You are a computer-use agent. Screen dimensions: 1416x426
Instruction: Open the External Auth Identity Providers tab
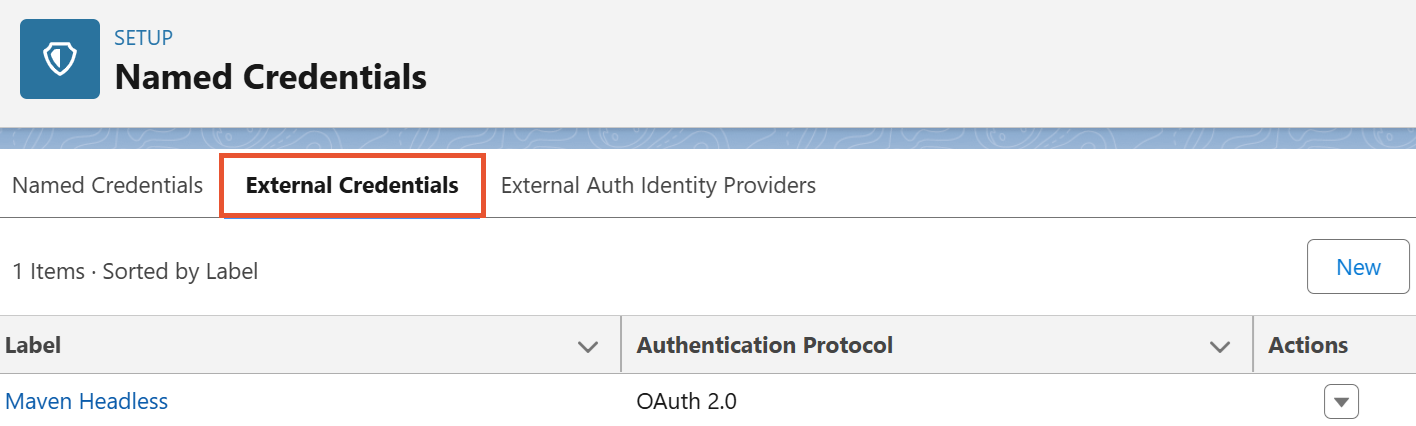(658, 185)
